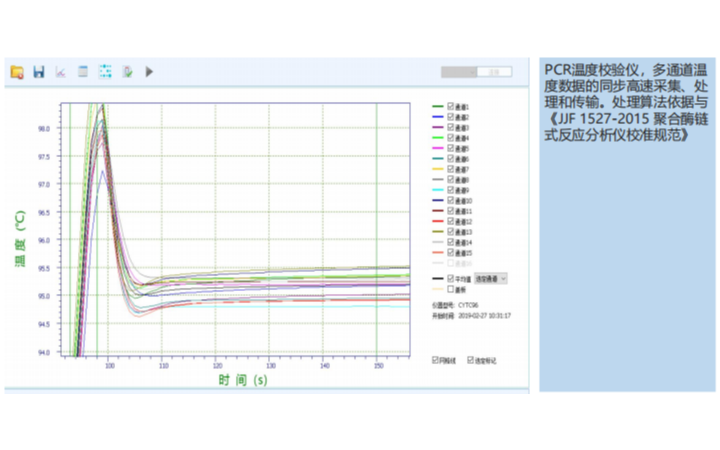
Task: Uncheck the 通道13 channel checkbox
Action: pyautogui.click(x=450, y=231)
